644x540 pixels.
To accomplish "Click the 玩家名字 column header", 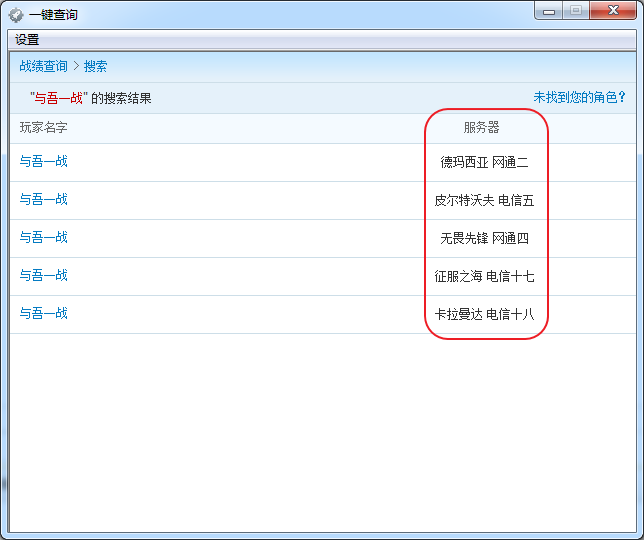I will click(x=44, y=128).
